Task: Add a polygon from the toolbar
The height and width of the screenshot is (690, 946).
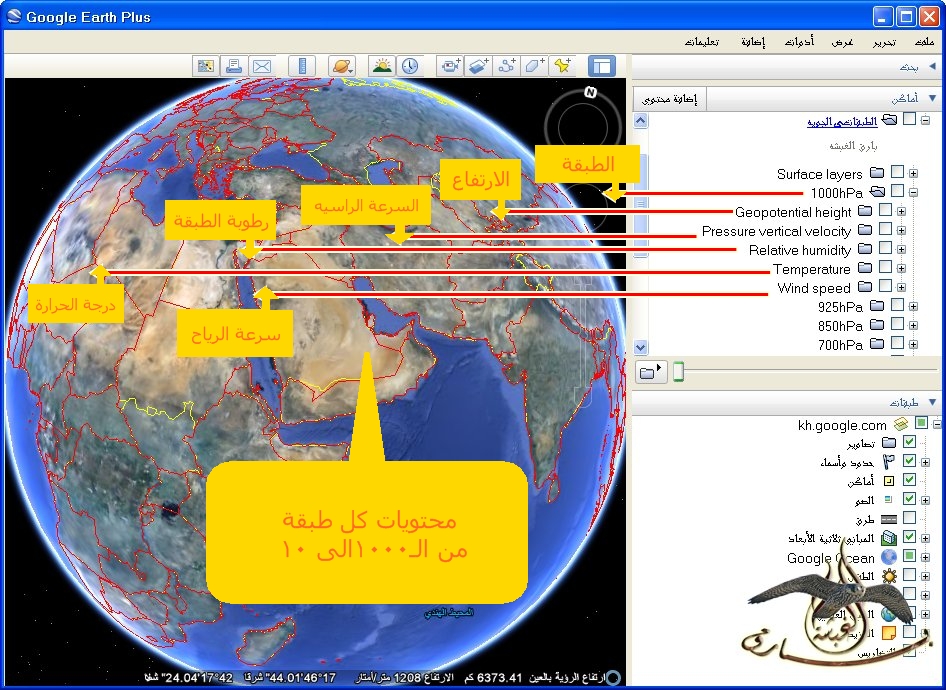Action: click(535, 66)
